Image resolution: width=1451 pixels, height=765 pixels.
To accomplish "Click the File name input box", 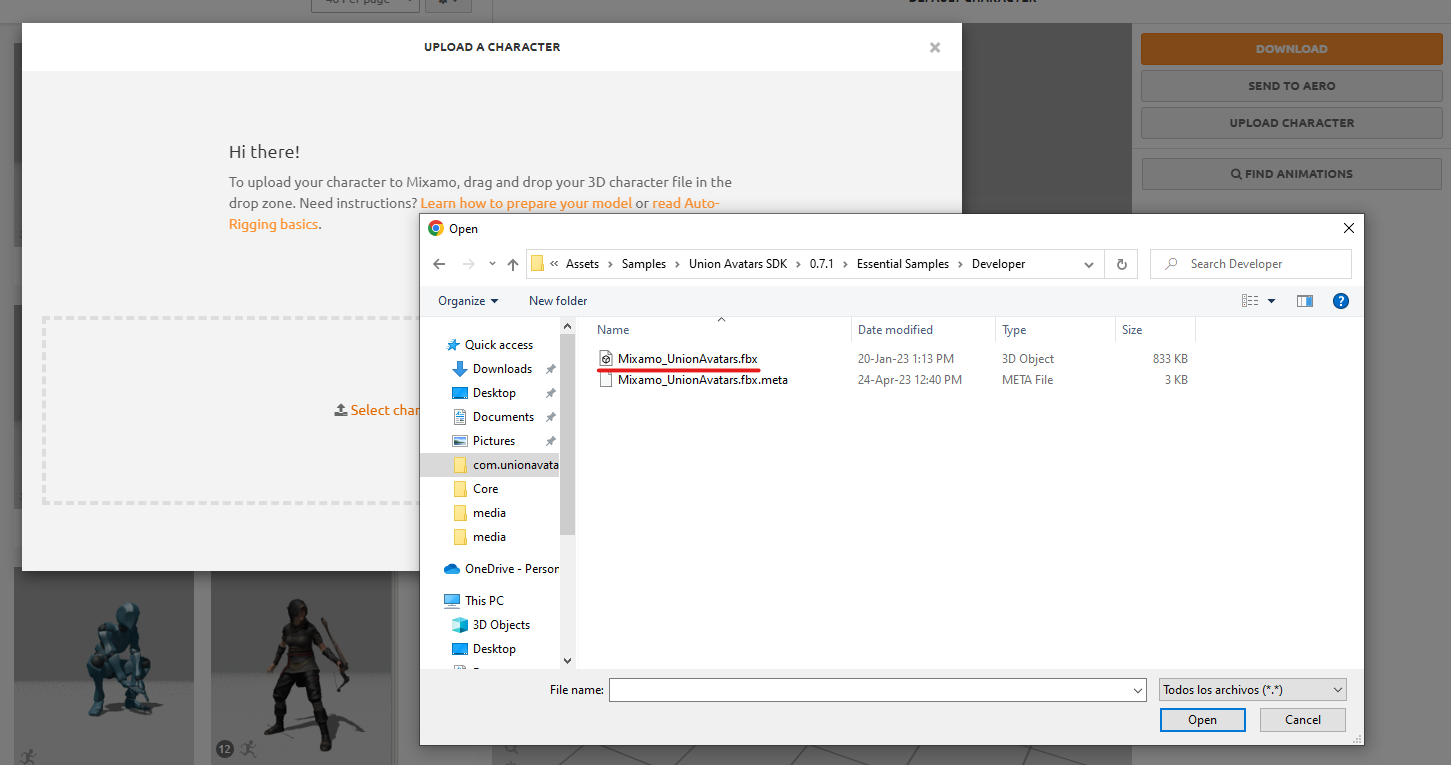I will (869, 690).
